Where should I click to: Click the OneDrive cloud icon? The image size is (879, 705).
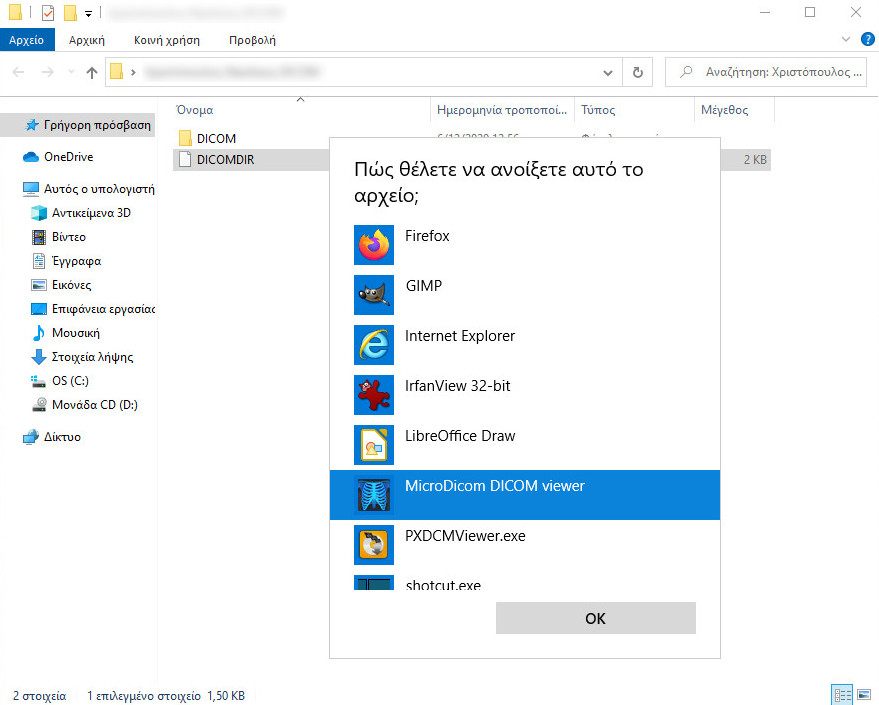point(31,157)
